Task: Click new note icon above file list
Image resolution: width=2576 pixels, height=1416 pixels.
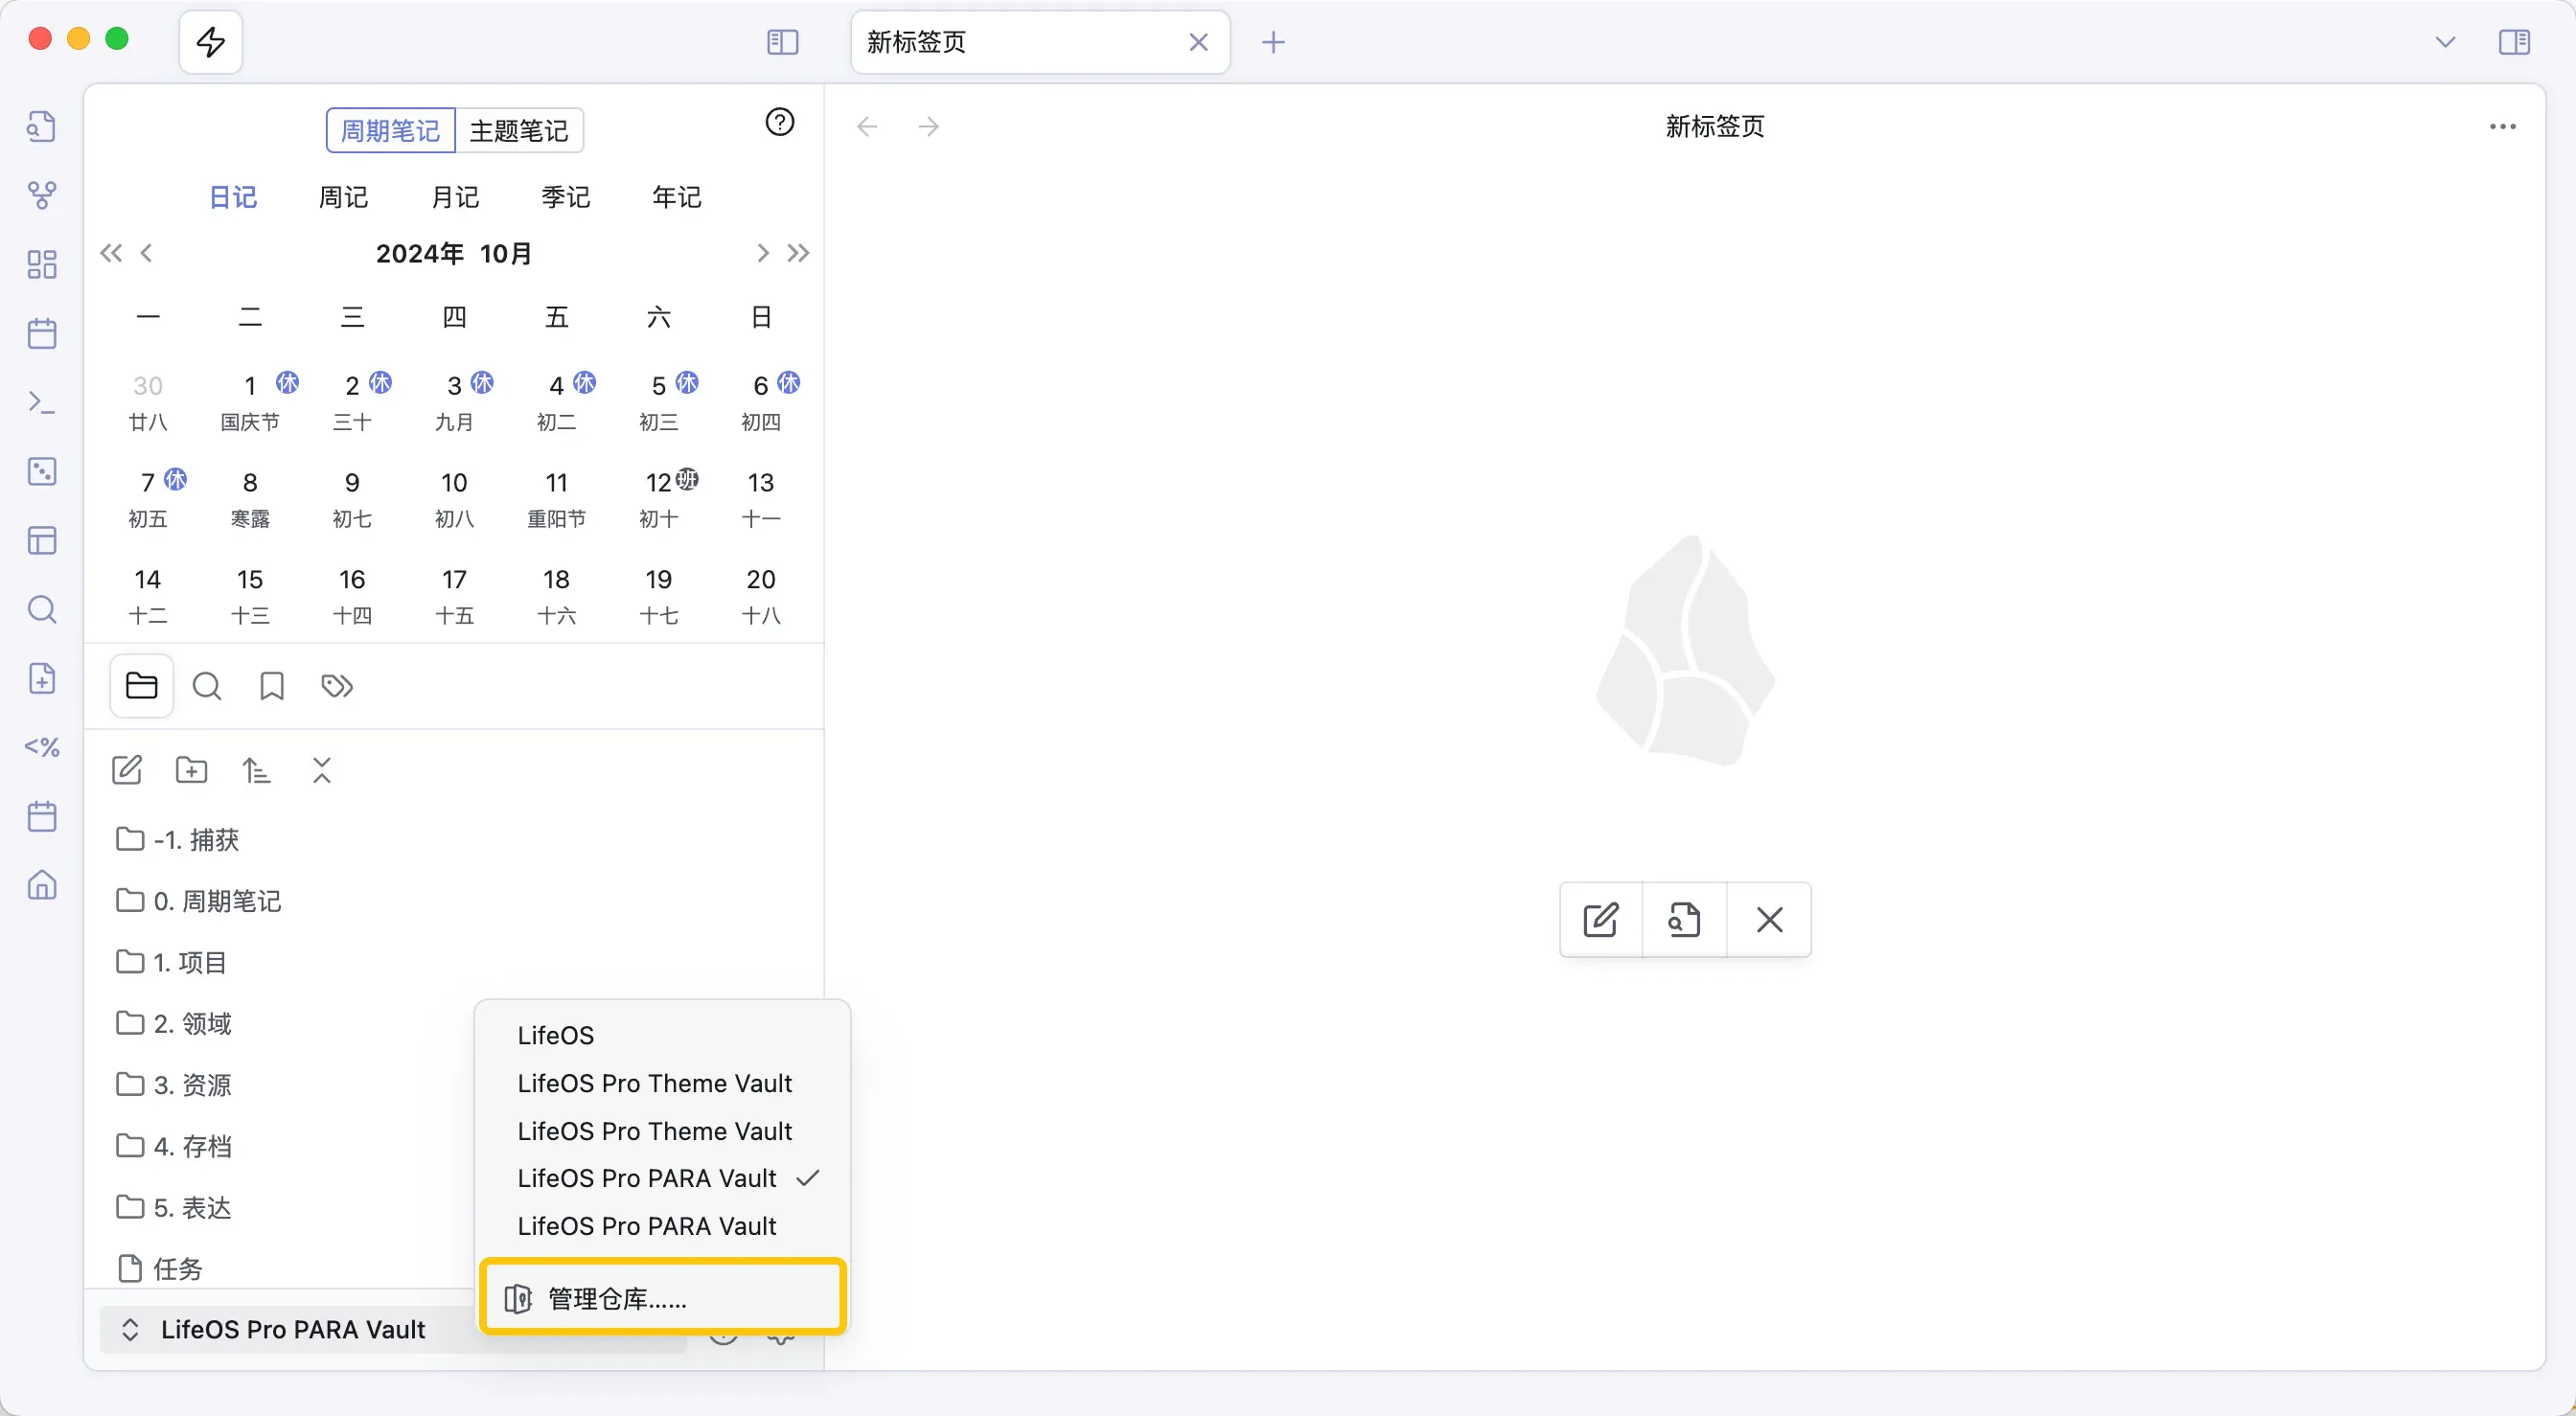Action: tap(127, 770)
